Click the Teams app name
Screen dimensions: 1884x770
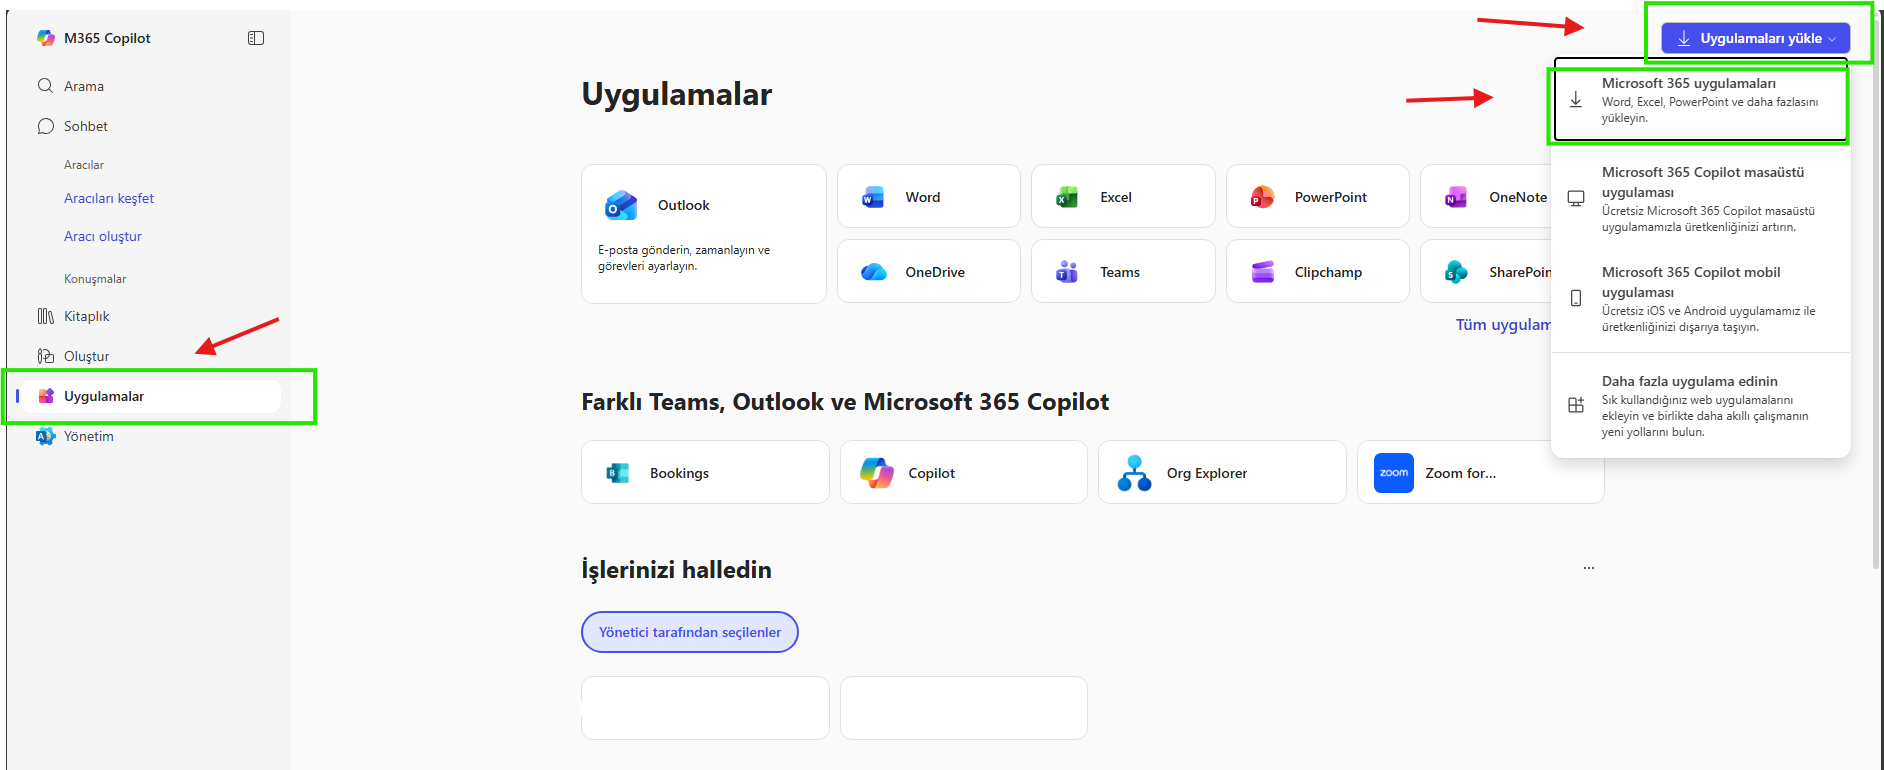(1120, 272)
